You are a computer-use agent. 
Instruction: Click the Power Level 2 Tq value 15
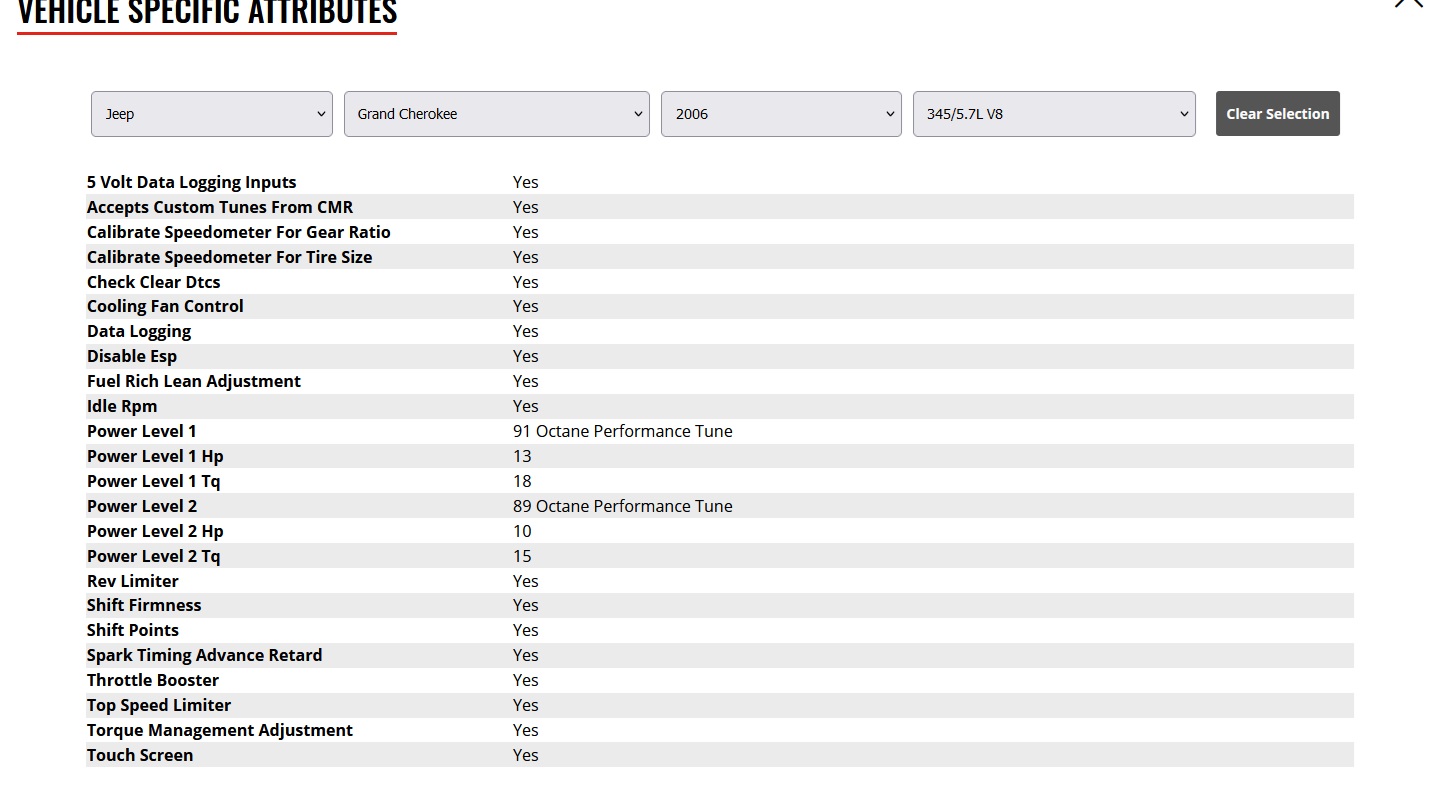(522, 556)
